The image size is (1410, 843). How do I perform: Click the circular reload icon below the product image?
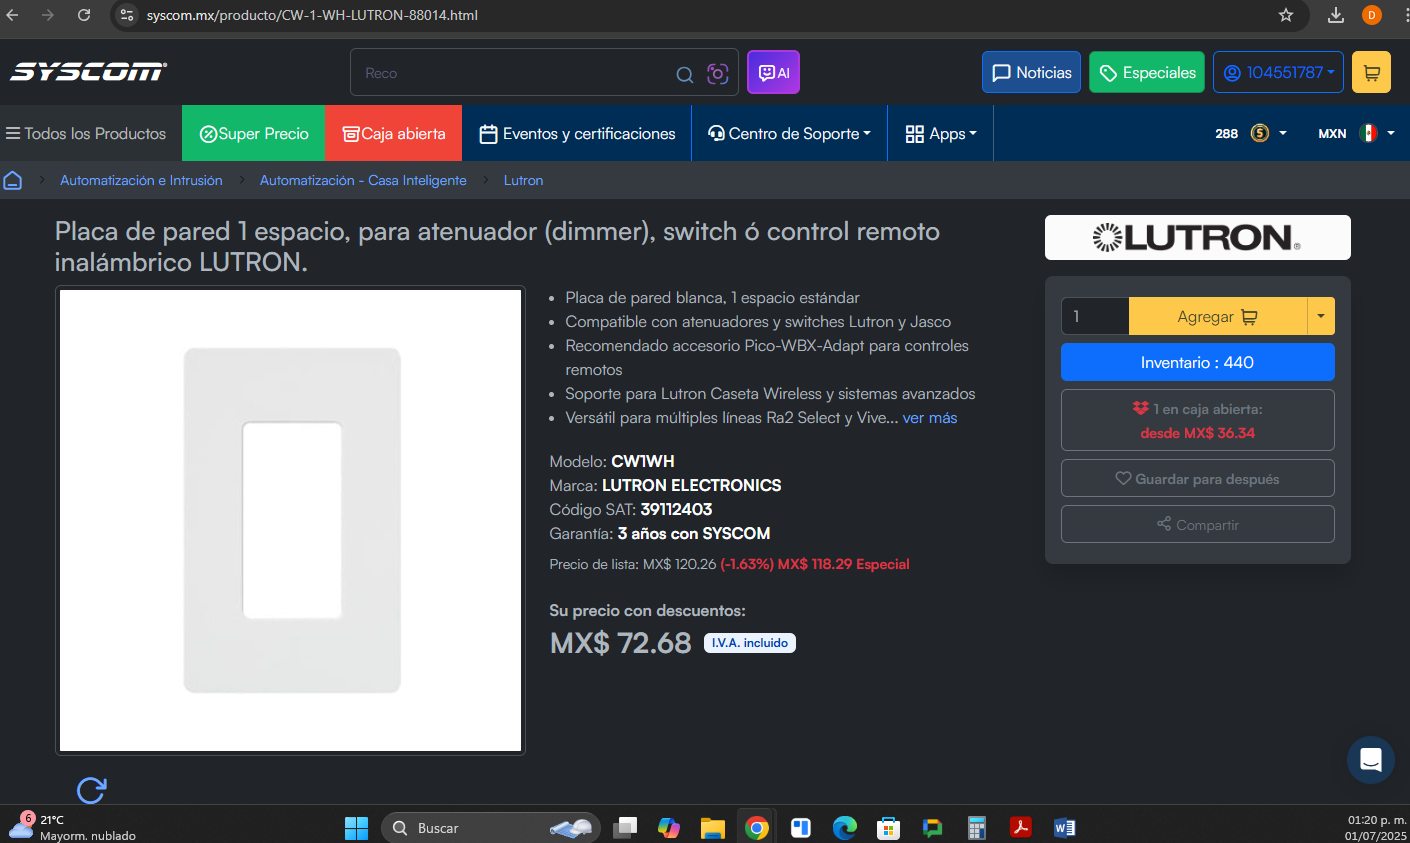coord(91,790)
